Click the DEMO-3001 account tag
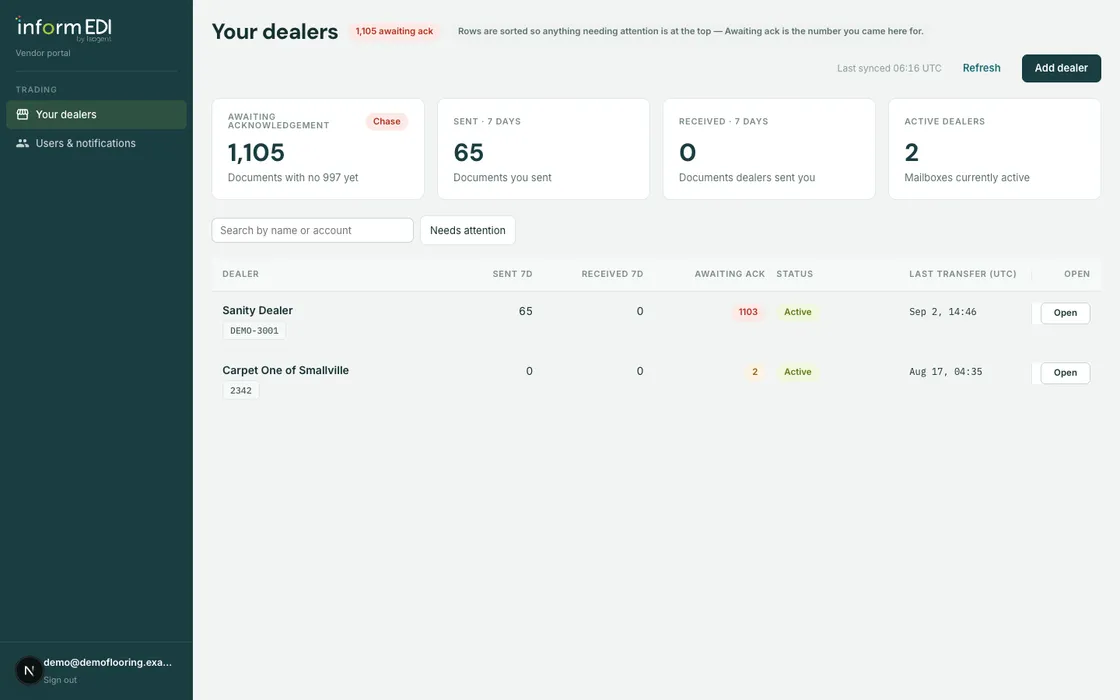 click(x=254, y=331)
